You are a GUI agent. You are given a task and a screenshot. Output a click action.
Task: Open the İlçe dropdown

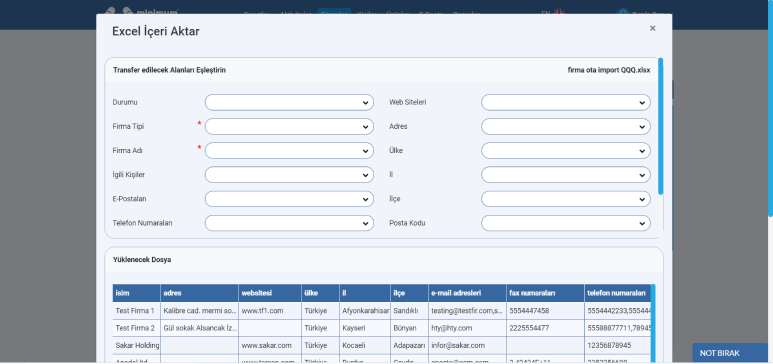pyautogui.click(x=566, y=199)
